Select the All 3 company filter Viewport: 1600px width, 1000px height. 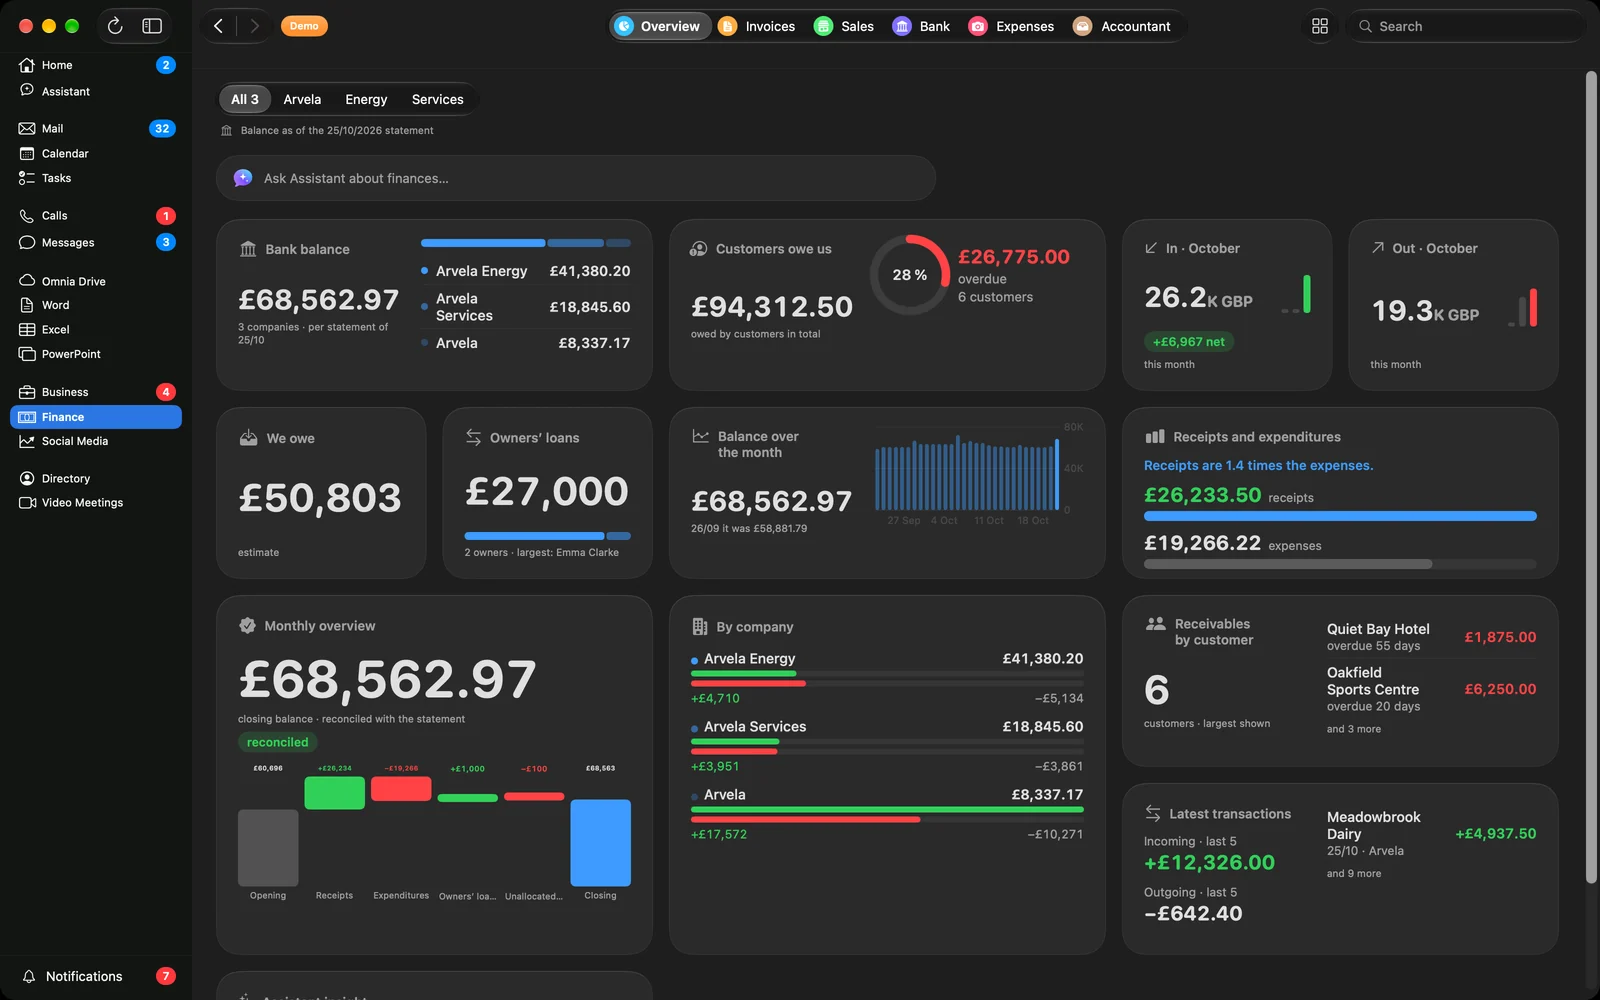(245, 99)
